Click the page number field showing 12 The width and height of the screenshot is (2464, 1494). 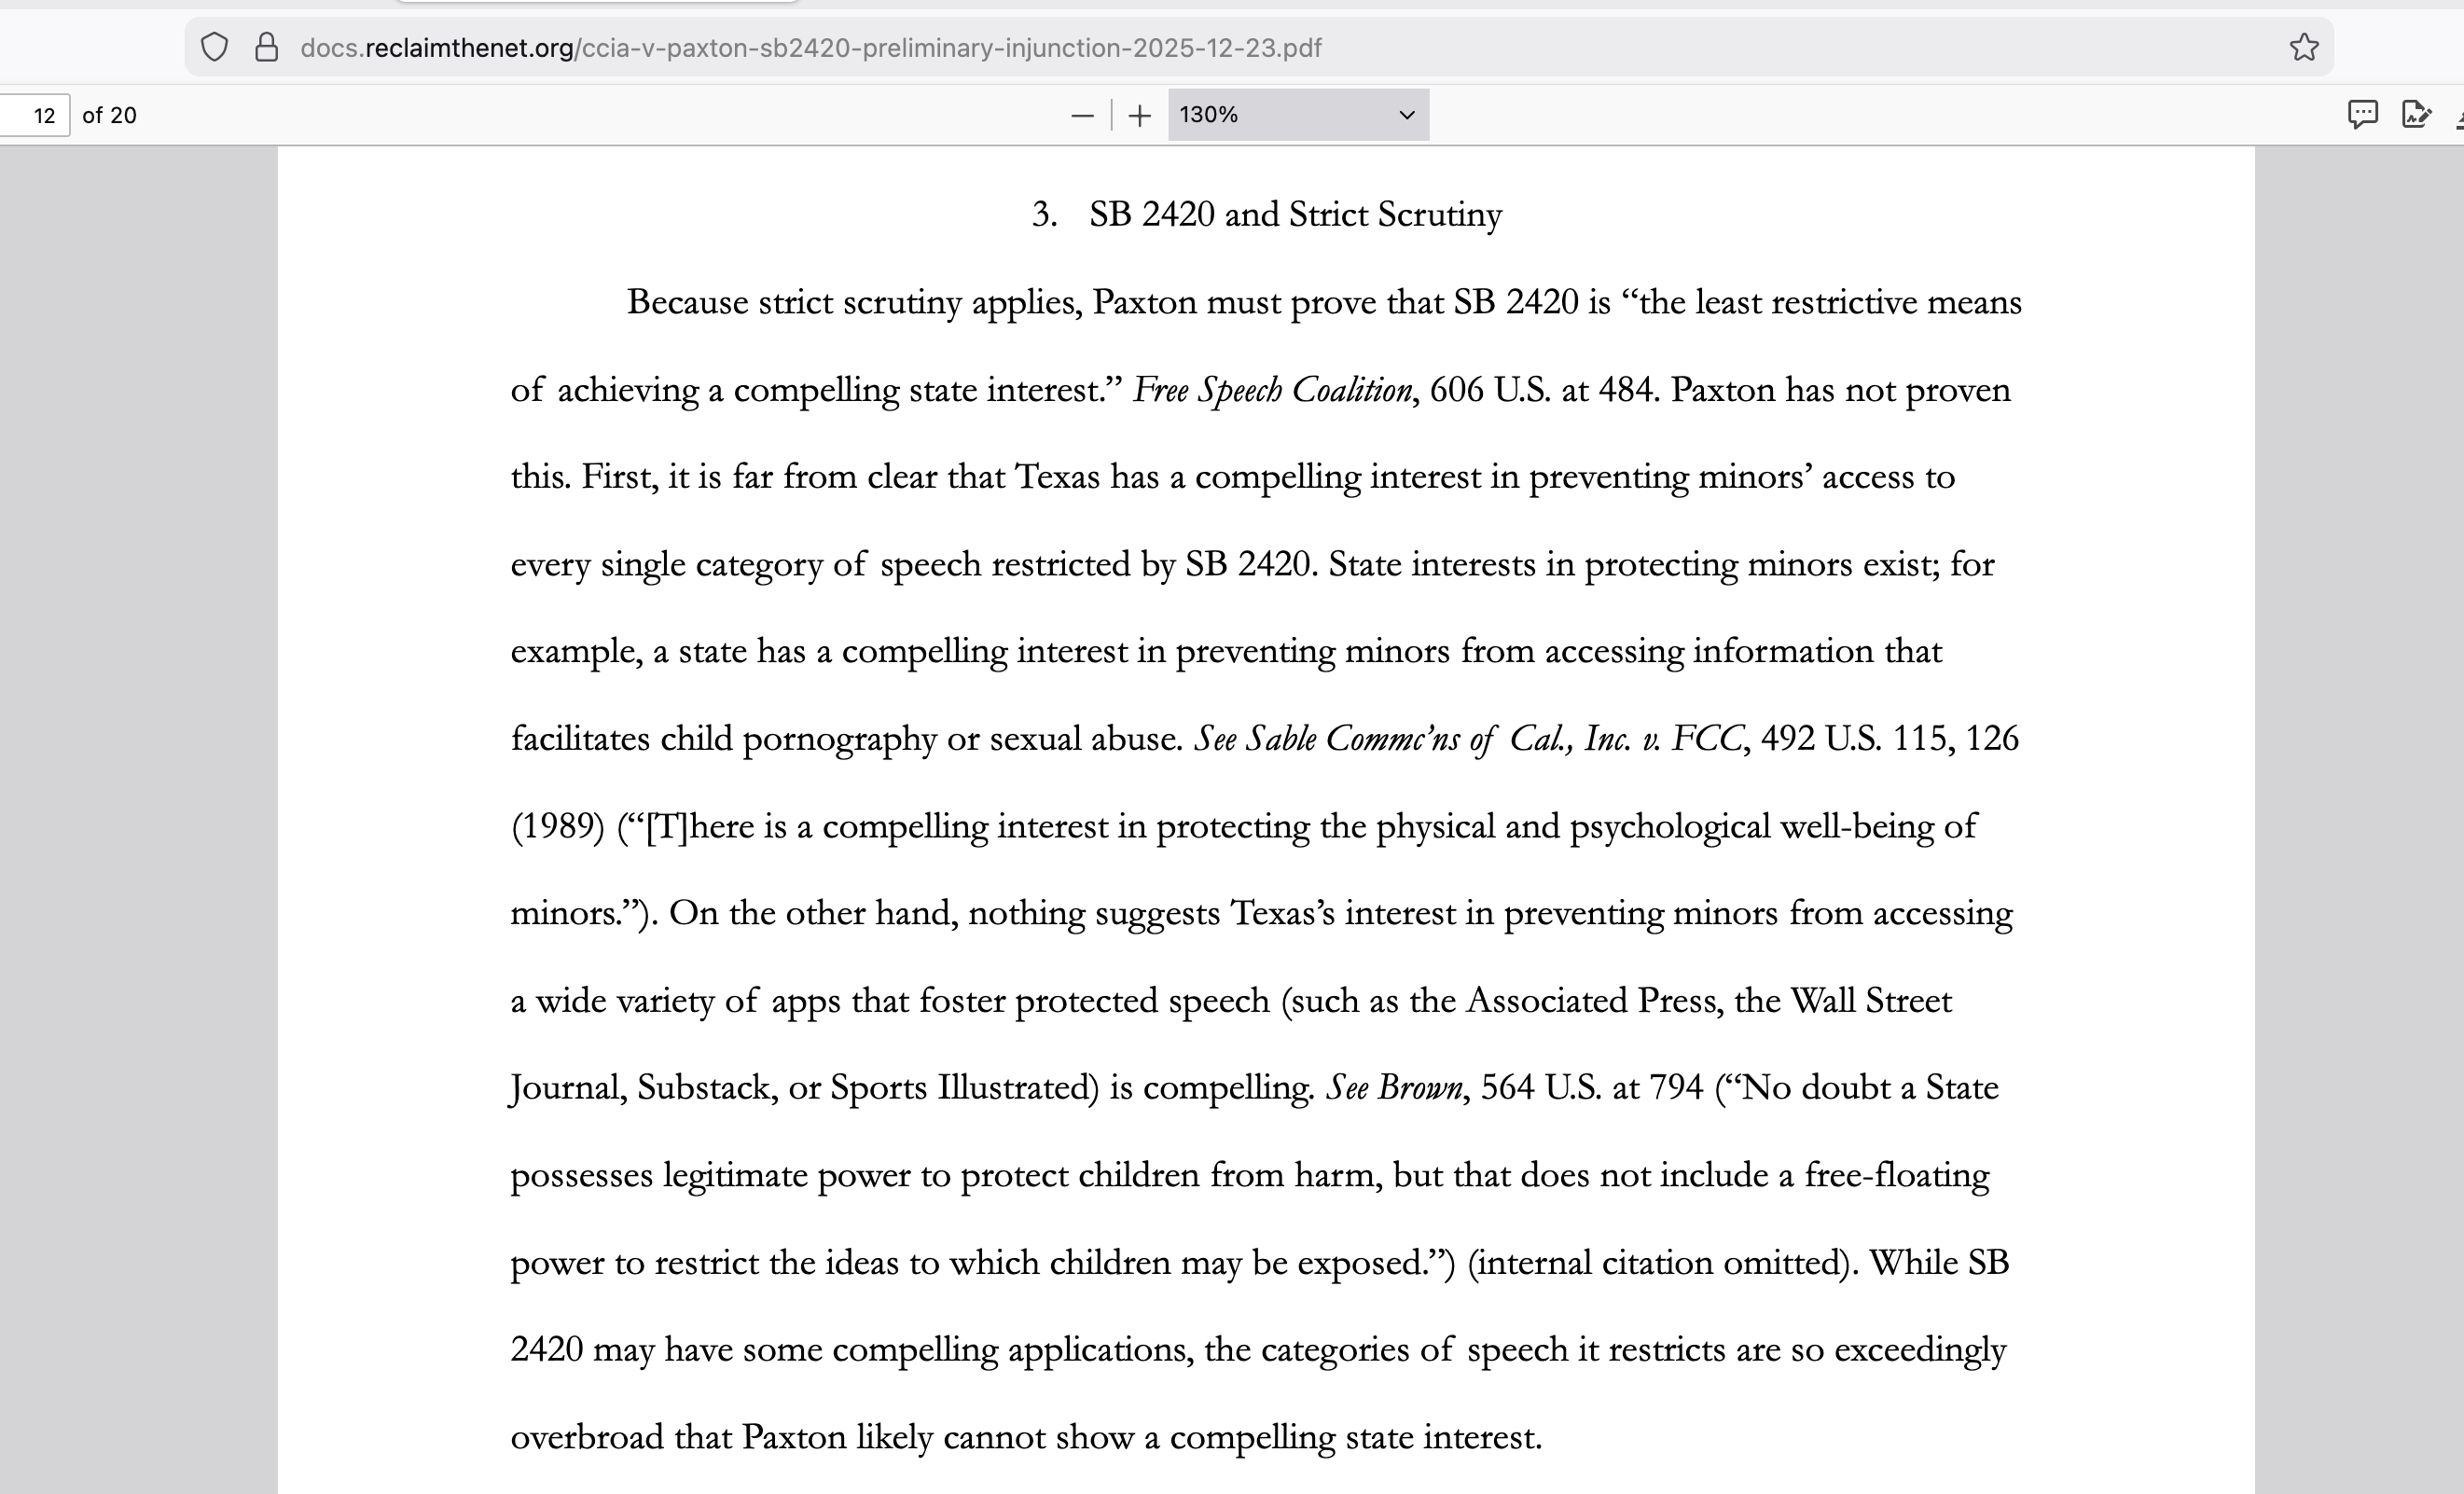click(x=42, y=116)
